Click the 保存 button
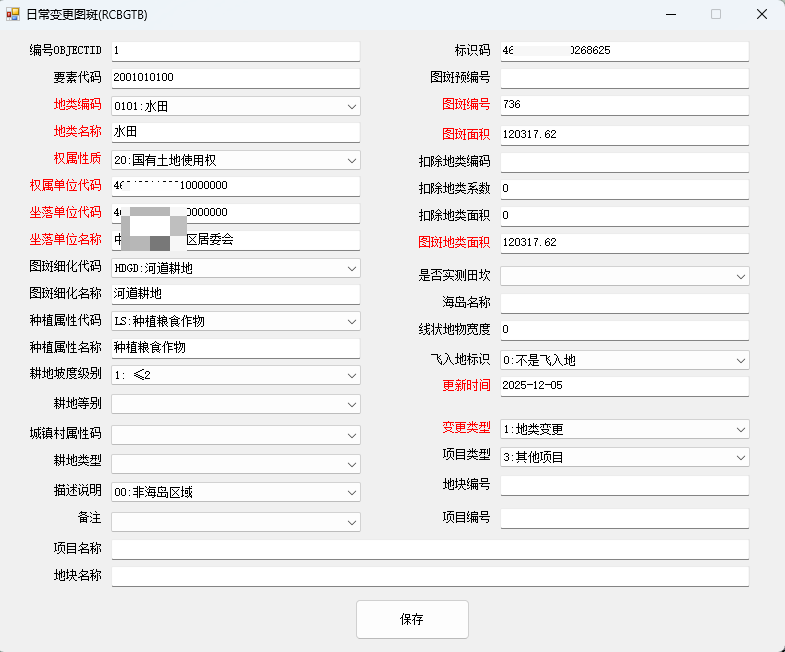Viewport: 785px width, 652px height. click(x=412, y=619)
